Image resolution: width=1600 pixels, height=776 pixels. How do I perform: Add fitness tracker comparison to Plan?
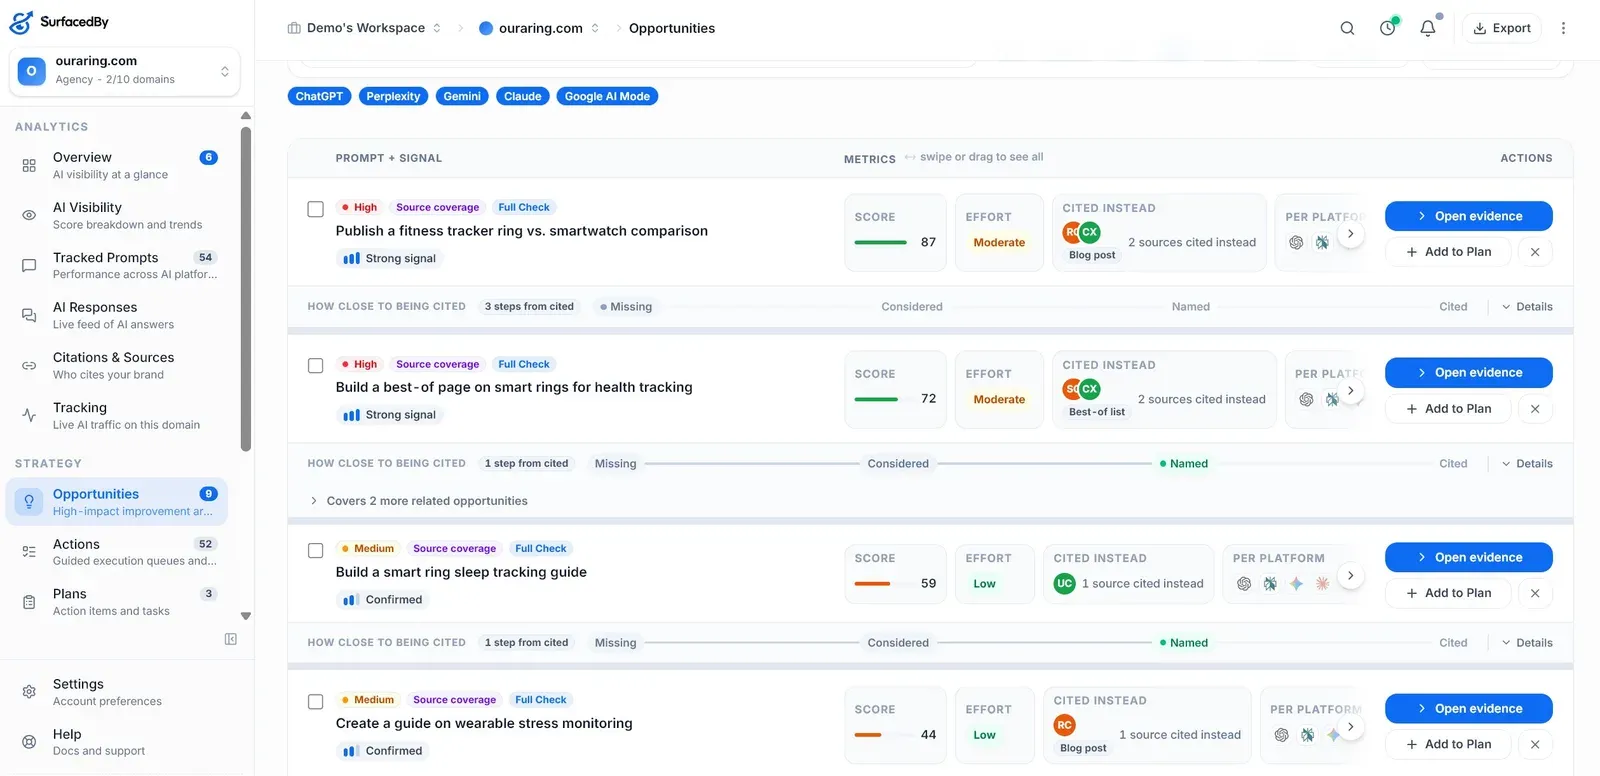point(1448,252)
